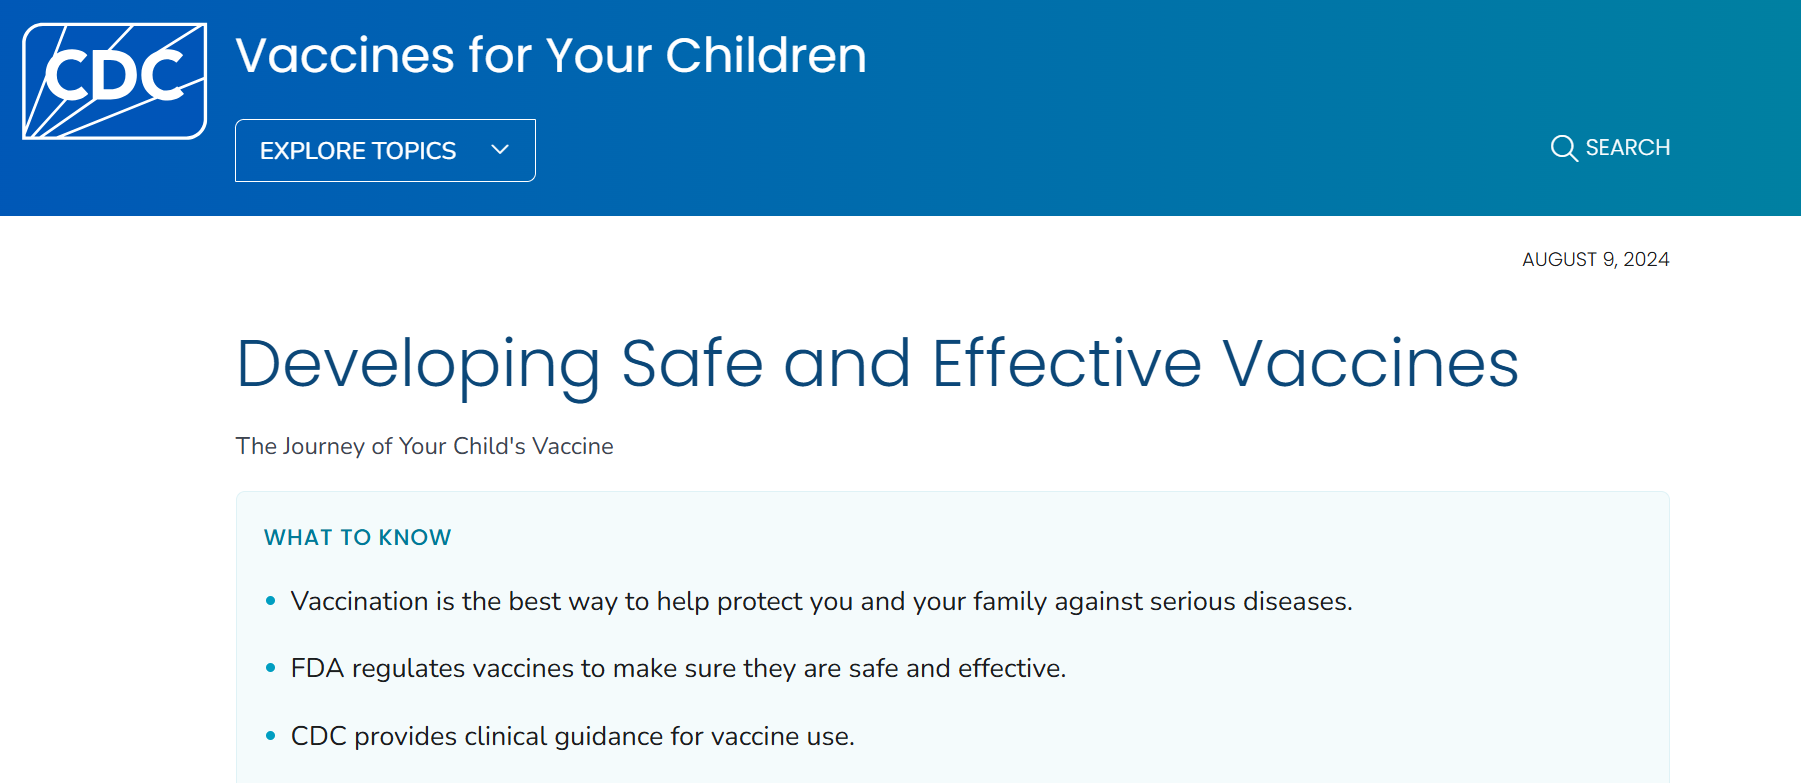This screenshot has width=1801, height=783.
Task: Select the FDA regulates vaccines bullet text
Action: pos(678,668)
